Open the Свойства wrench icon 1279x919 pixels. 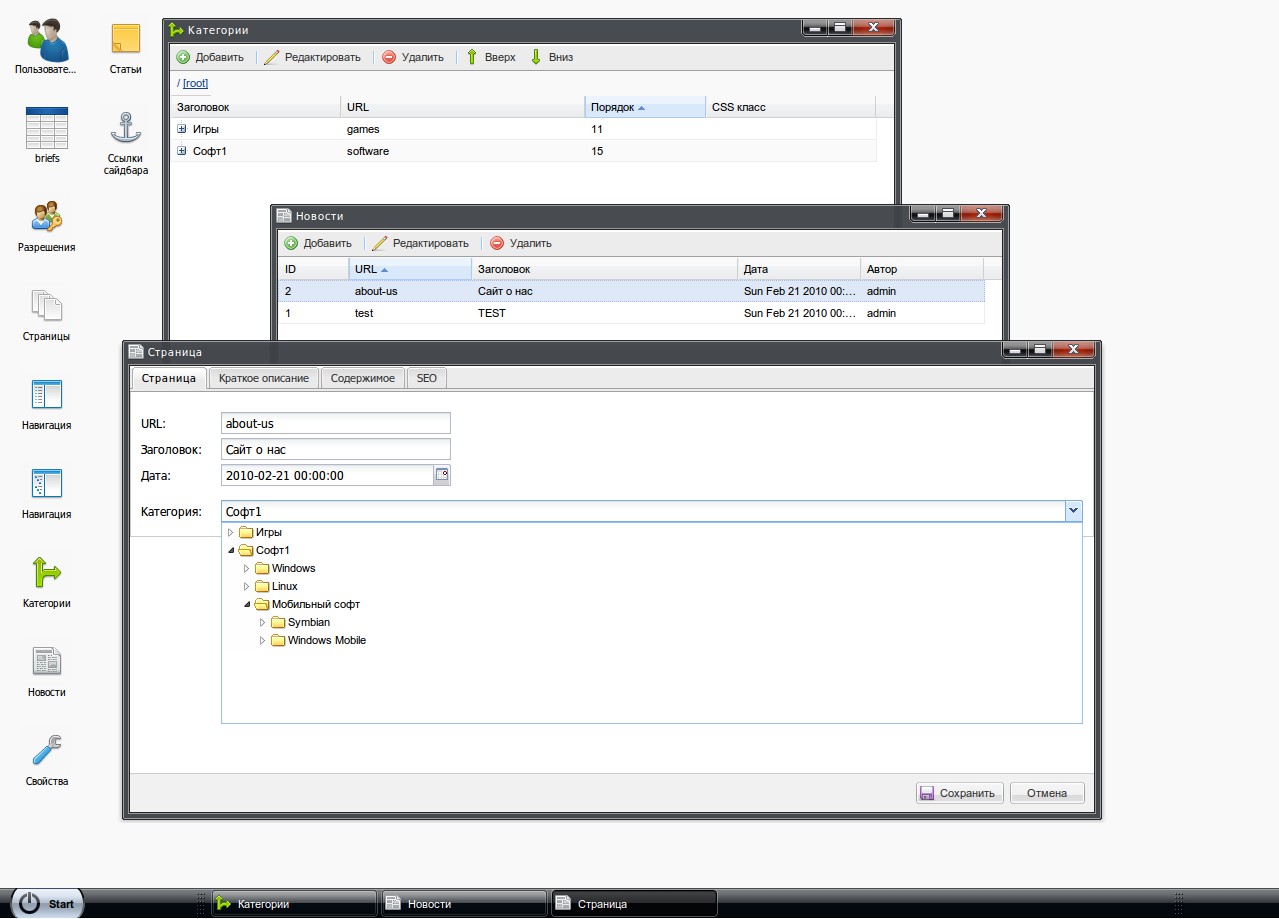click(x=46, y=759)
